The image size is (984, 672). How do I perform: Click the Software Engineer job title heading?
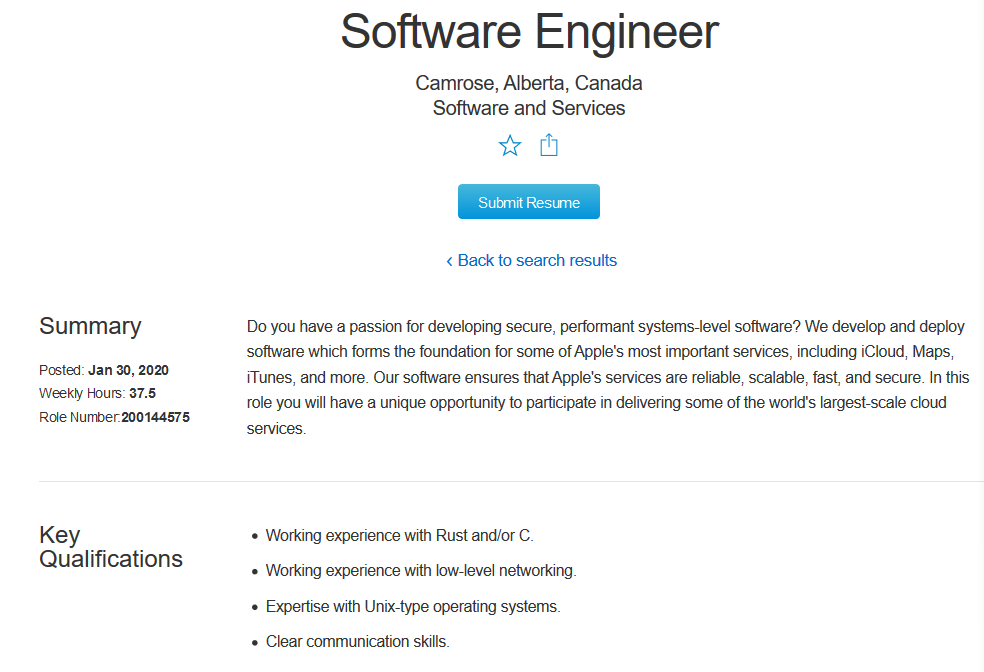coord(529,32)
